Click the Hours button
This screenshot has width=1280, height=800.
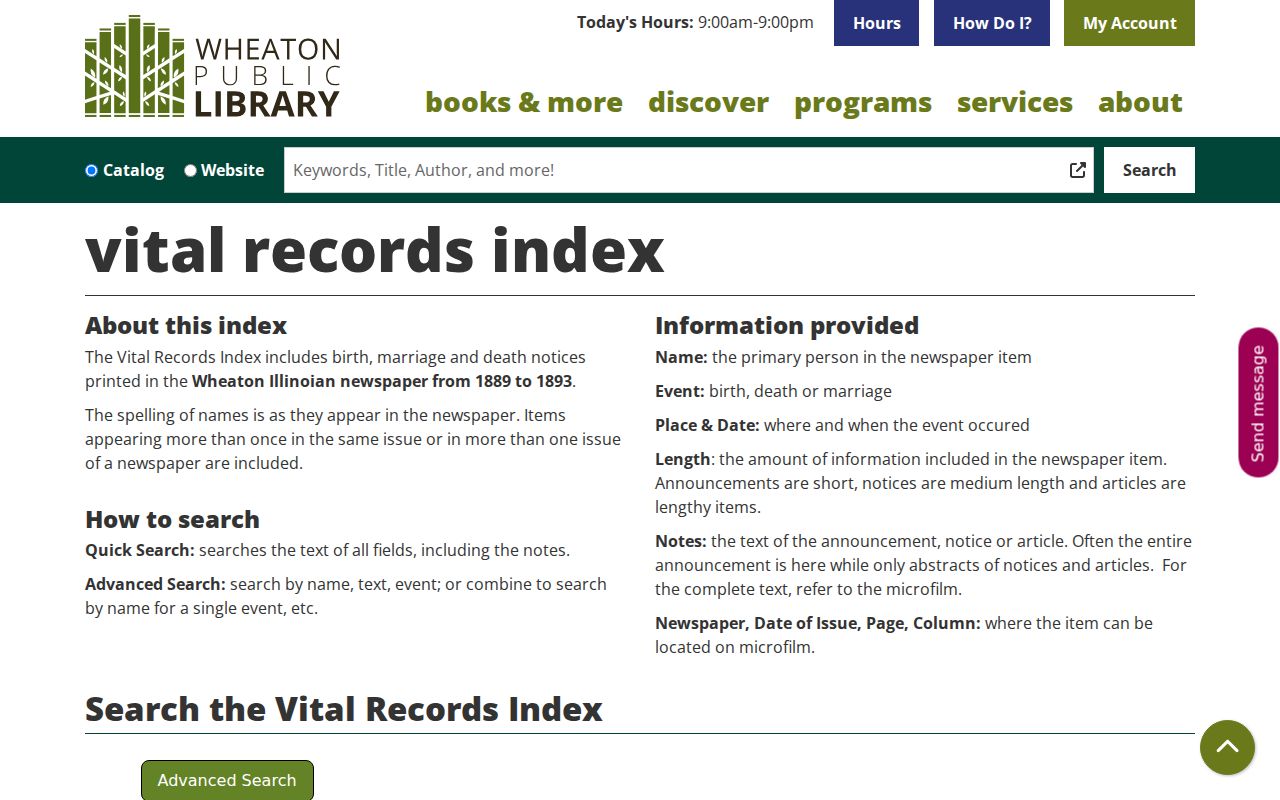pyautogui.click(x=876, y=23)
